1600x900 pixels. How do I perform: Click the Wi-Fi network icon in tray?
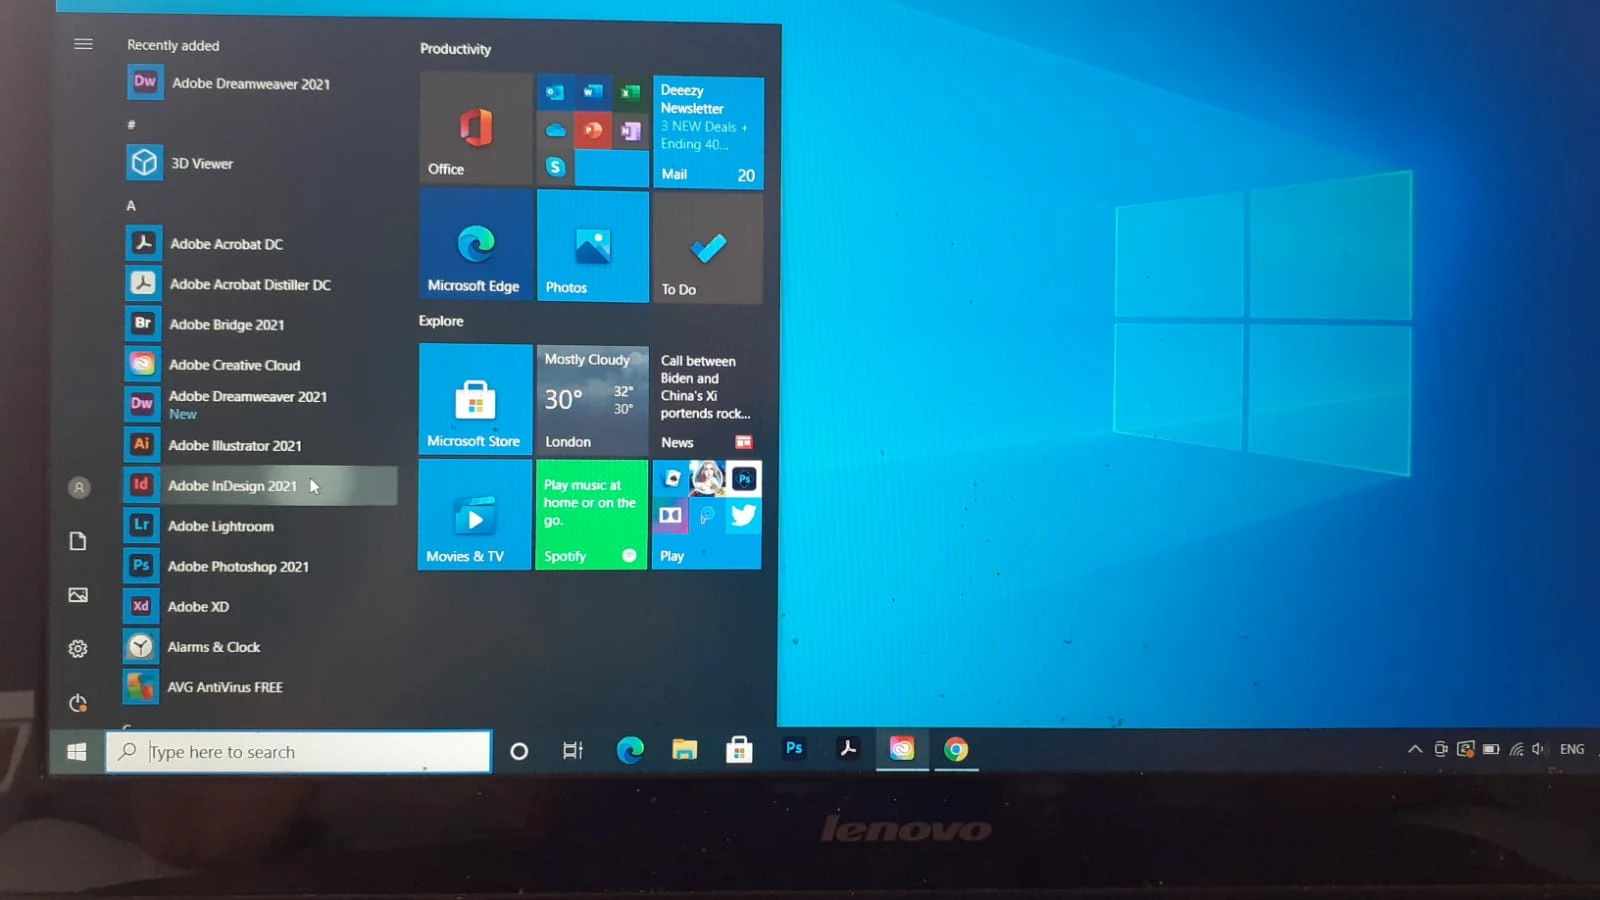pyautogui.click(x=1516, y=749)
